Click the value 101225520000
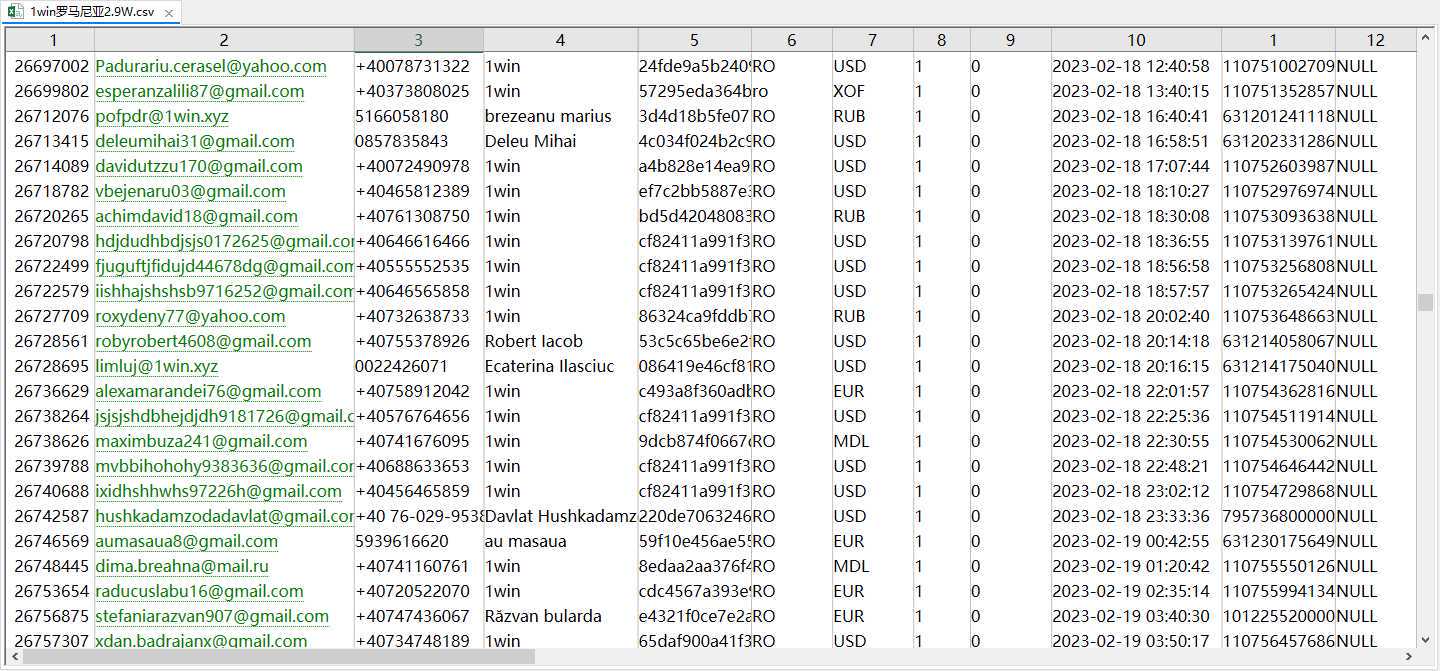The width and height of the screenshot is (1440, 671). point(1278,616)
